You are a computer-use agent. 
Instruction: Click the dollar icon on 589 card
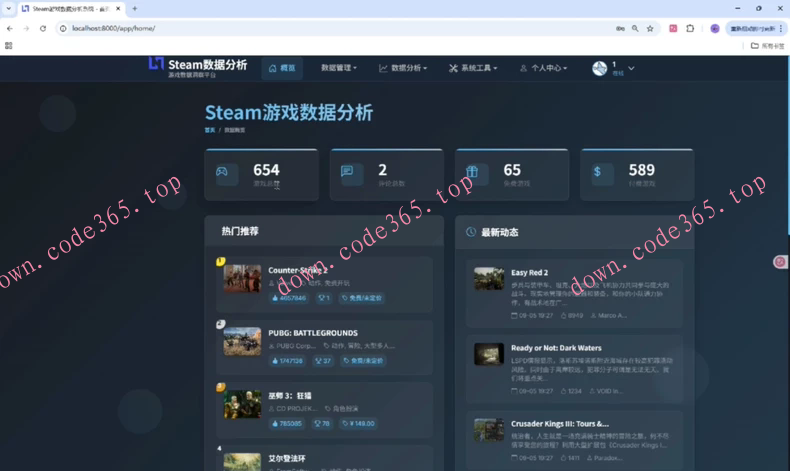point(597,172)
